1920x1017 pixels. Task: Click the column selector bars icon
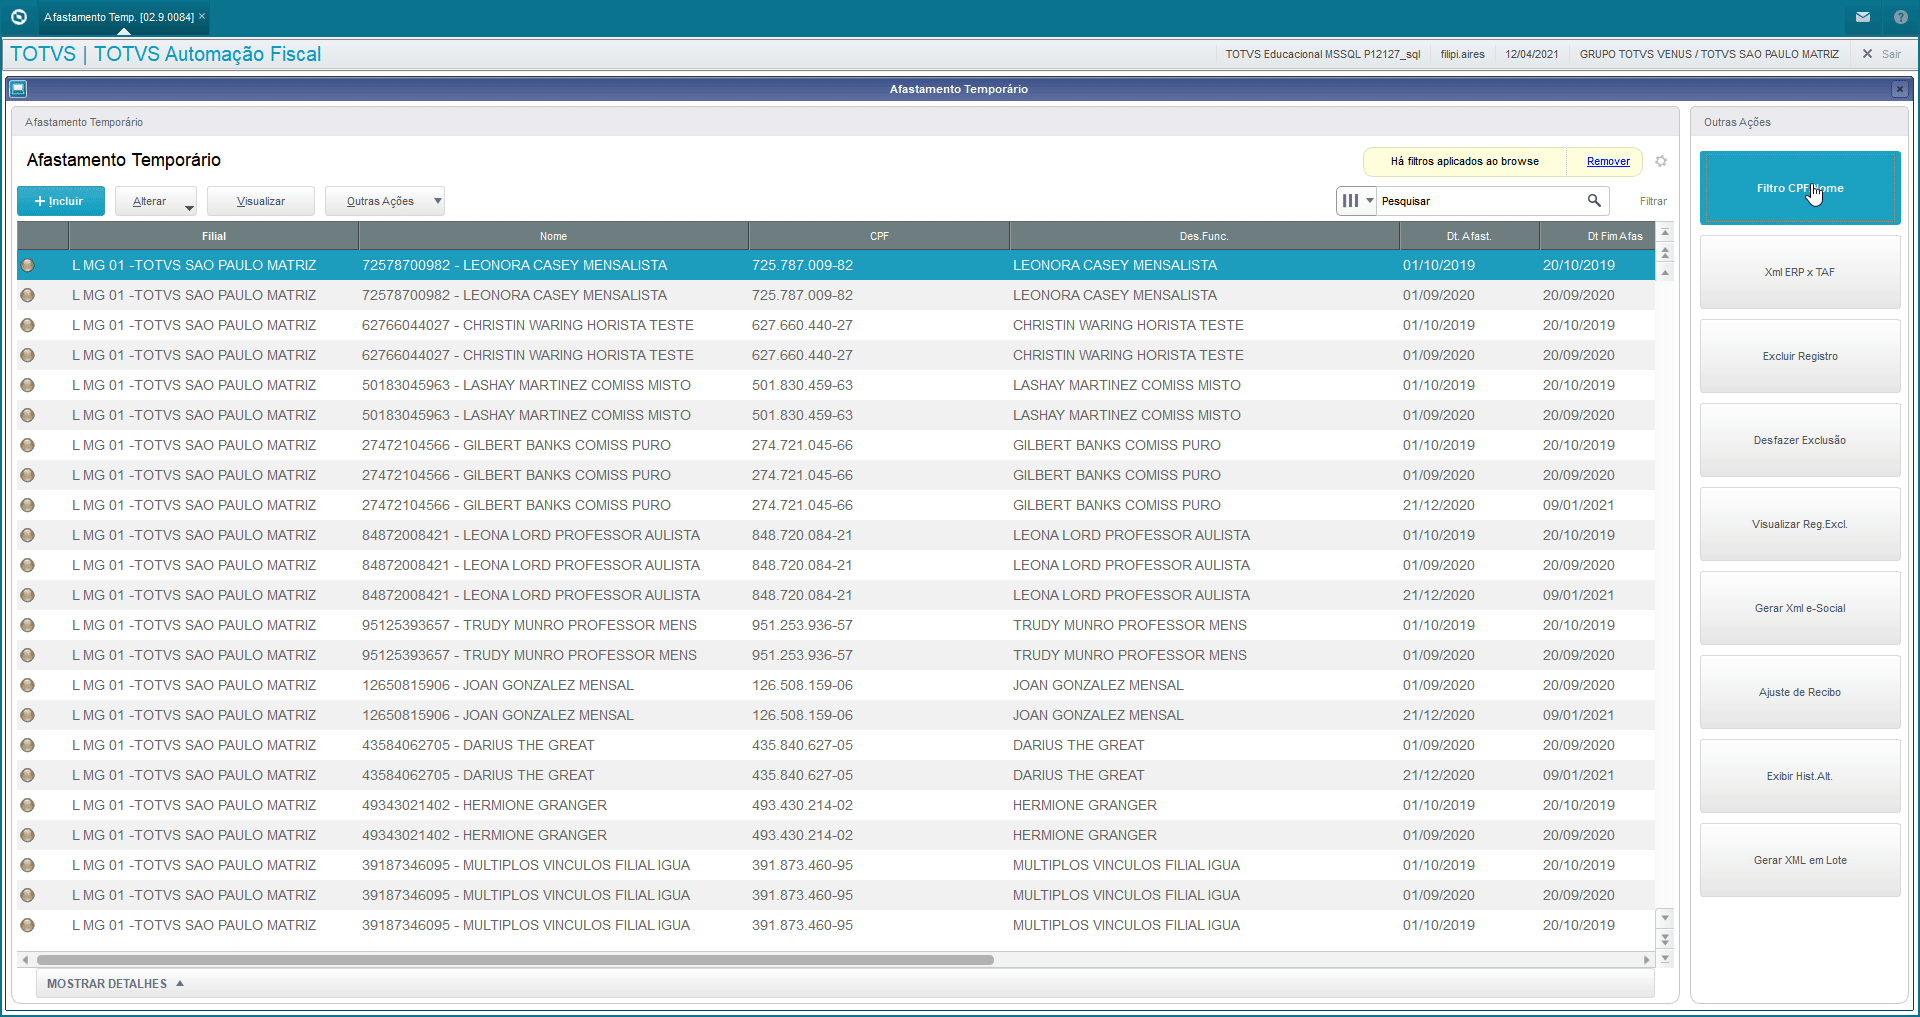tap(1350, 201)
